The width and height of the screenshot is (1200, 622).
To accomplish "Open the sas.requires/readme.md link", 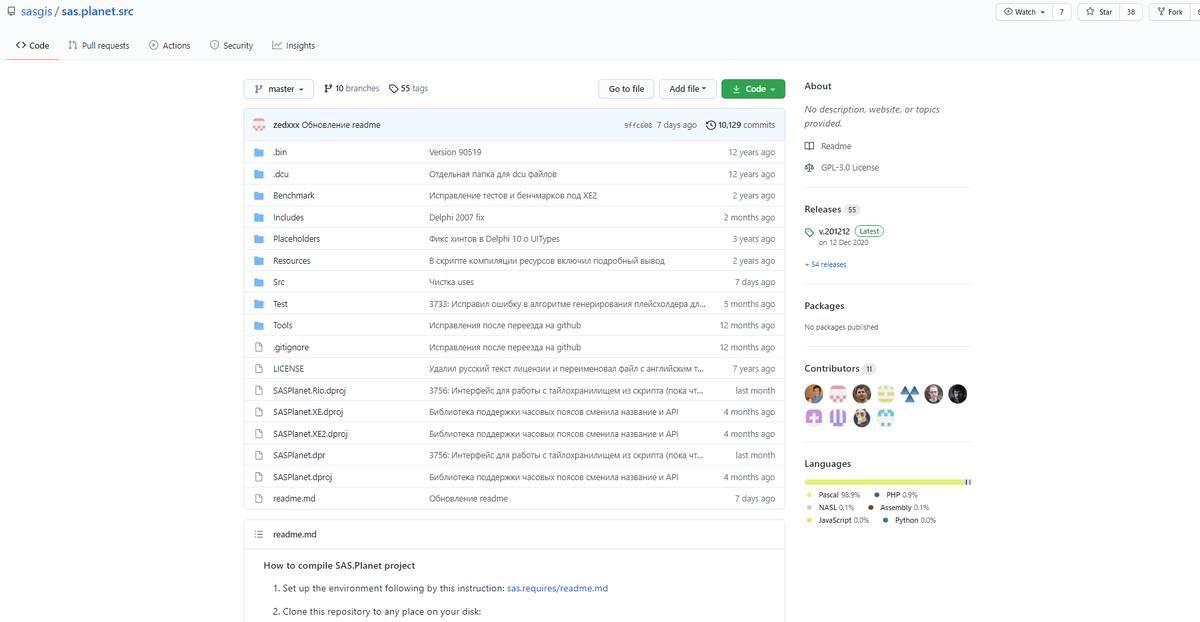I will point(557,588).
